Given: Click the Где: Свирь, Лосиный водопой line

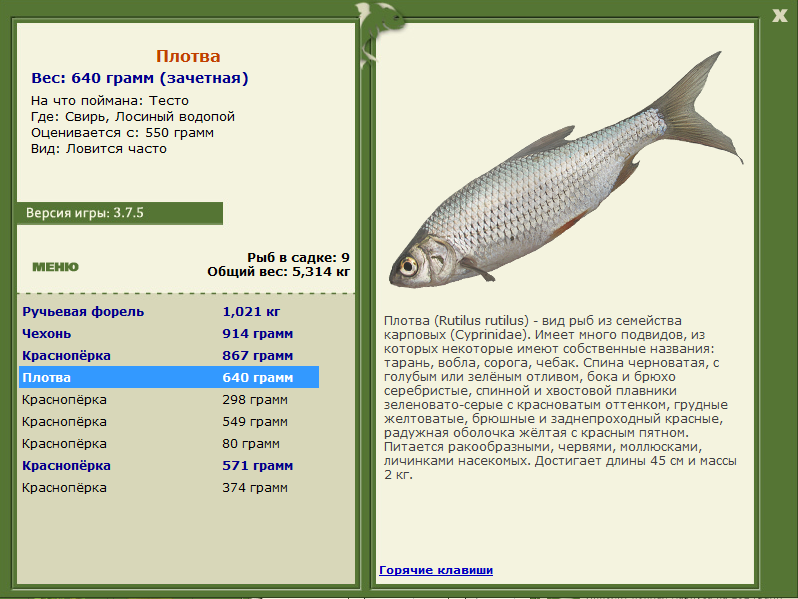Looking at the screenshot, I should [x=133, y=117].
